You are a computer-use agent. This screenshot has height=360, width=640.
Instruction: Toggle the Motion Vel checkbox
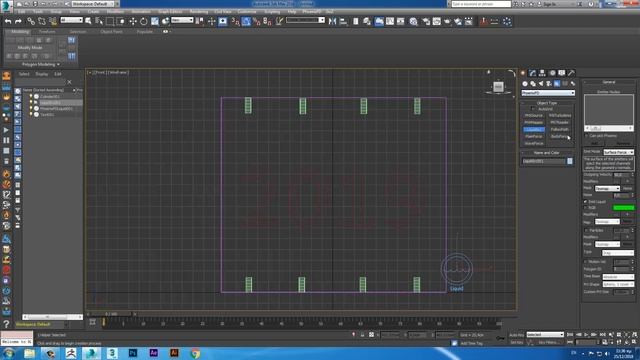pyautogui.click(x=586, y=262)
